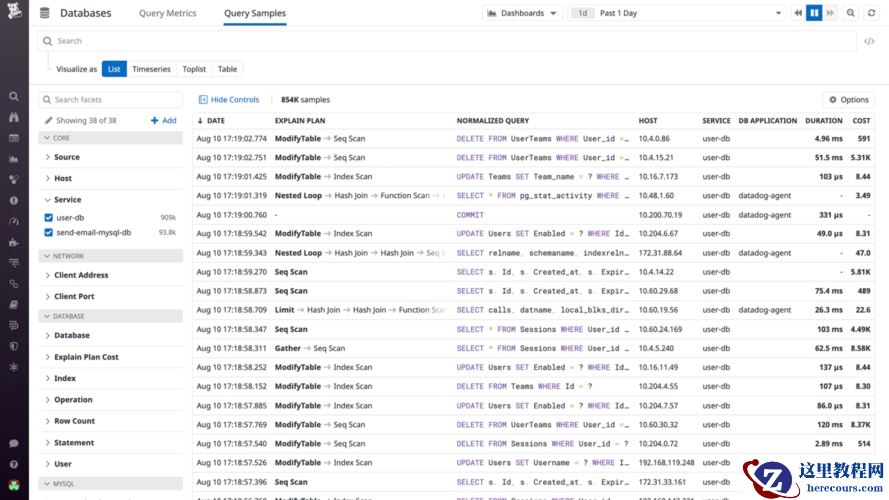
Task: Open the Dashboards dropdown
Action: 522,13
